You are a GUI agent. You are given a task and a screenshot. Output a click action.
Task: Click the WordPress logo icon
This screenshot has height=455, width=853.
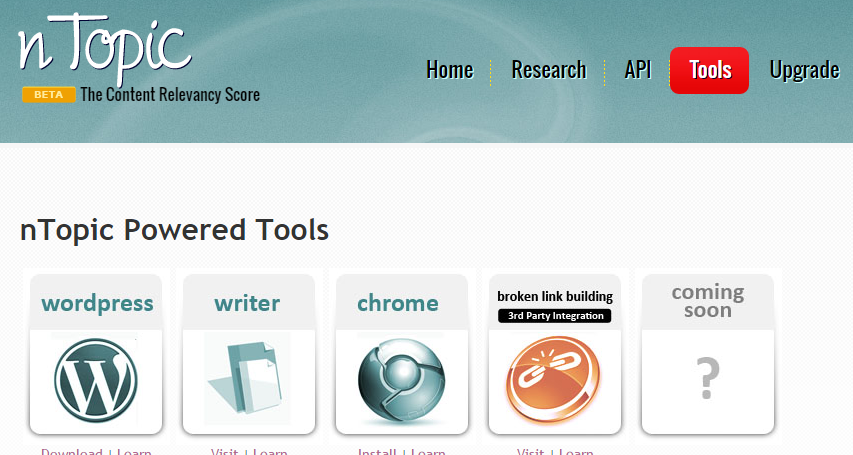tap(96, 380)
